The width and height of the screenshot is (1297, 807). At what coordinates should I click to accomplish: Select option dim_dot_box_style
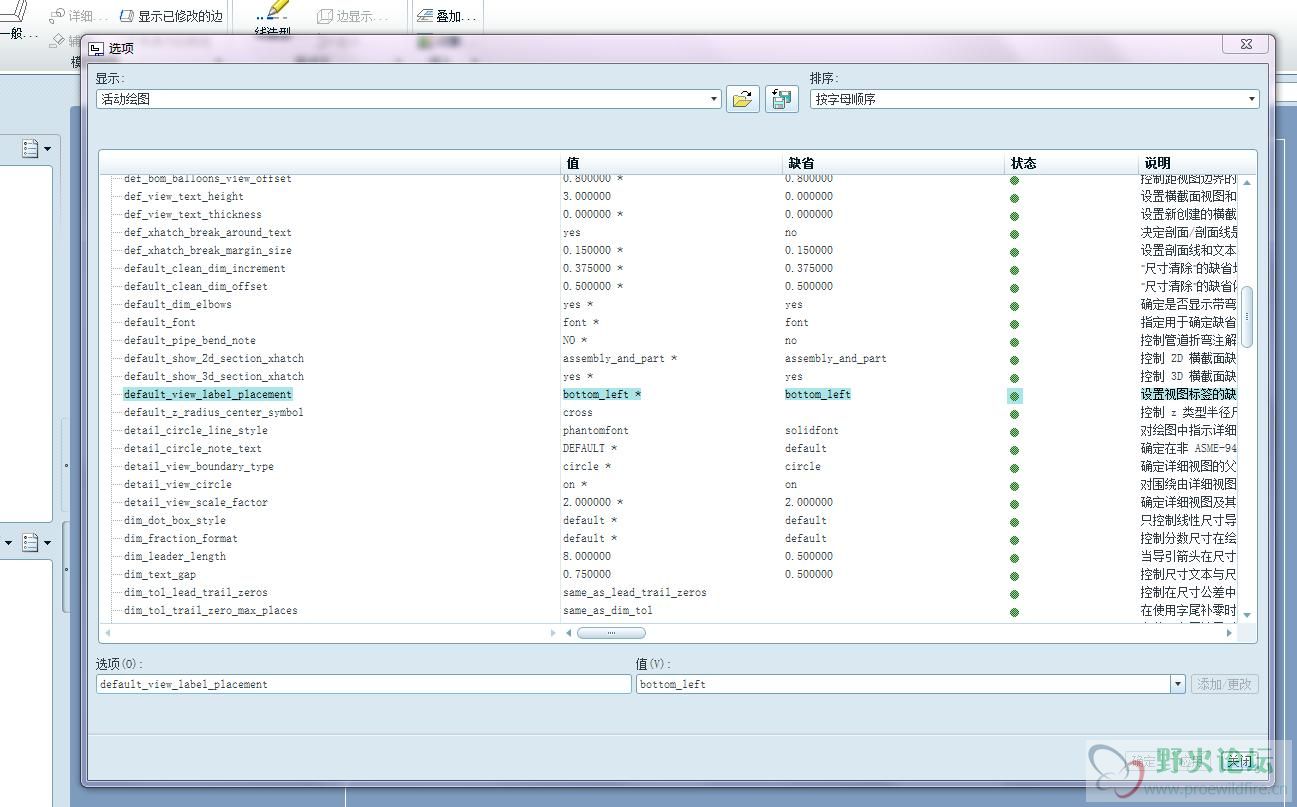coord(175,521)
